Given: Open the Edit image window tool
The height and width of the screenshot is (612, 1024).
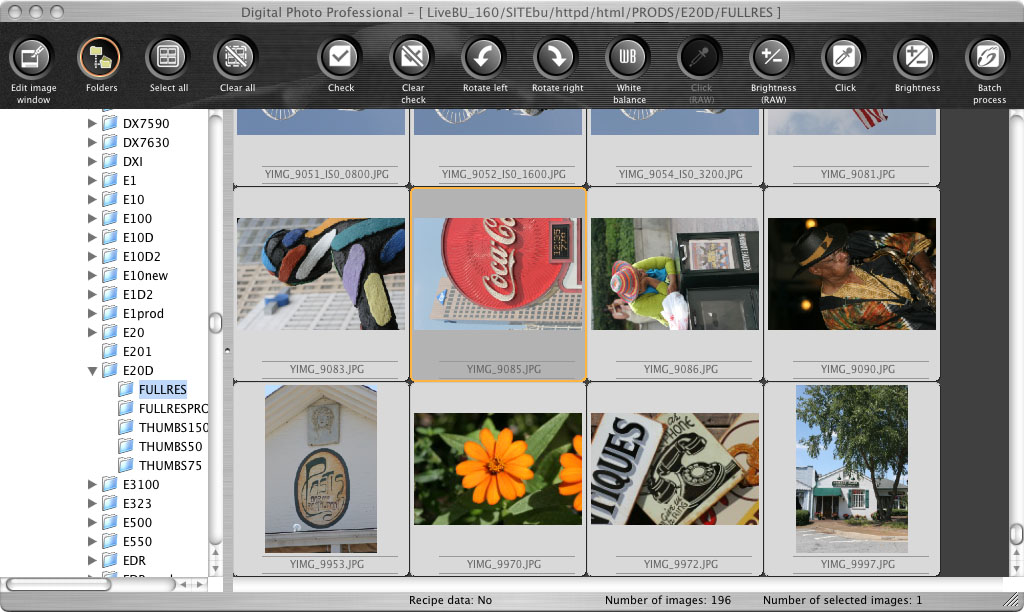Looking at the screenshot, I should [x=31, y=57].
